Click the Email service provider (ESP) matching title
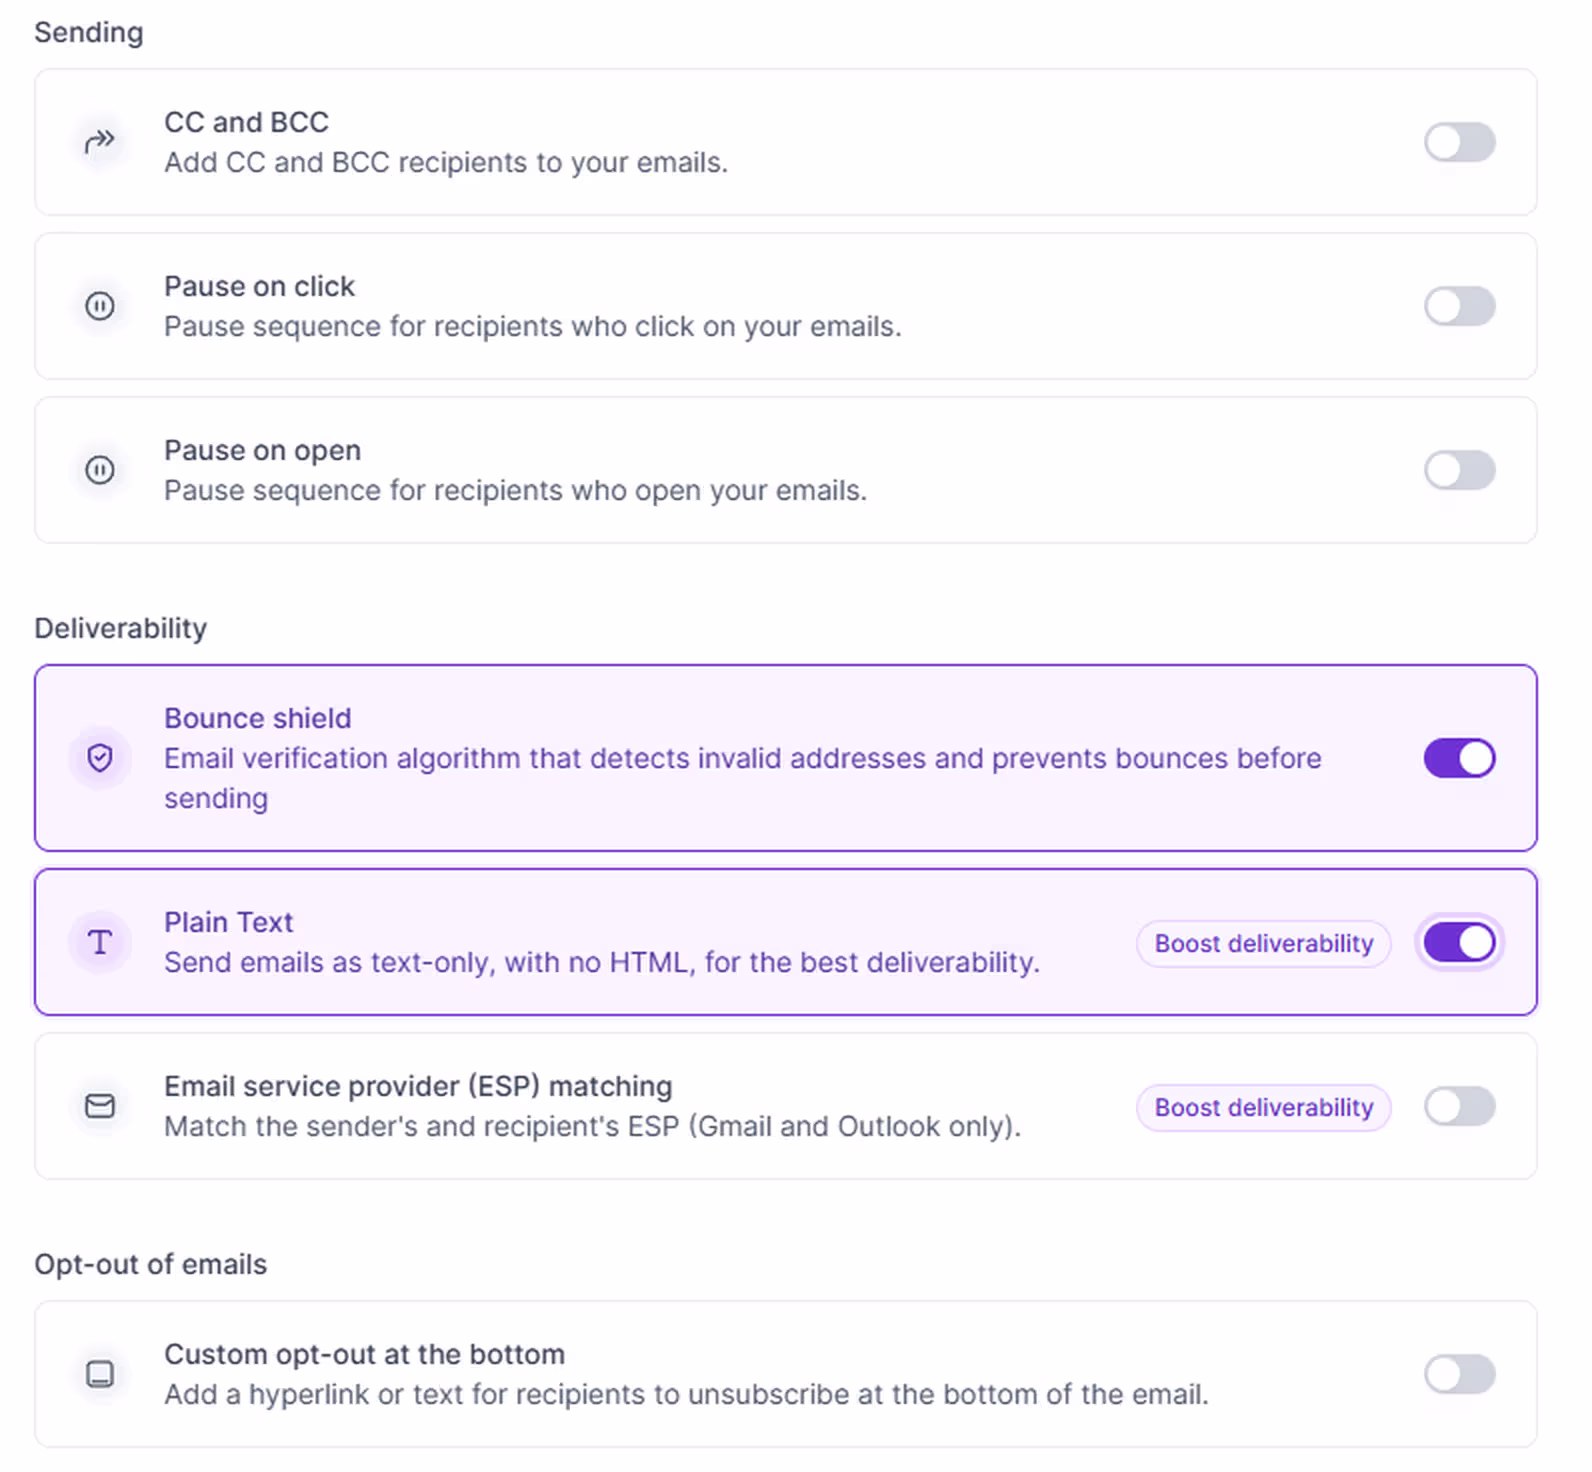1592x1472 pixels. point(418,1086)
